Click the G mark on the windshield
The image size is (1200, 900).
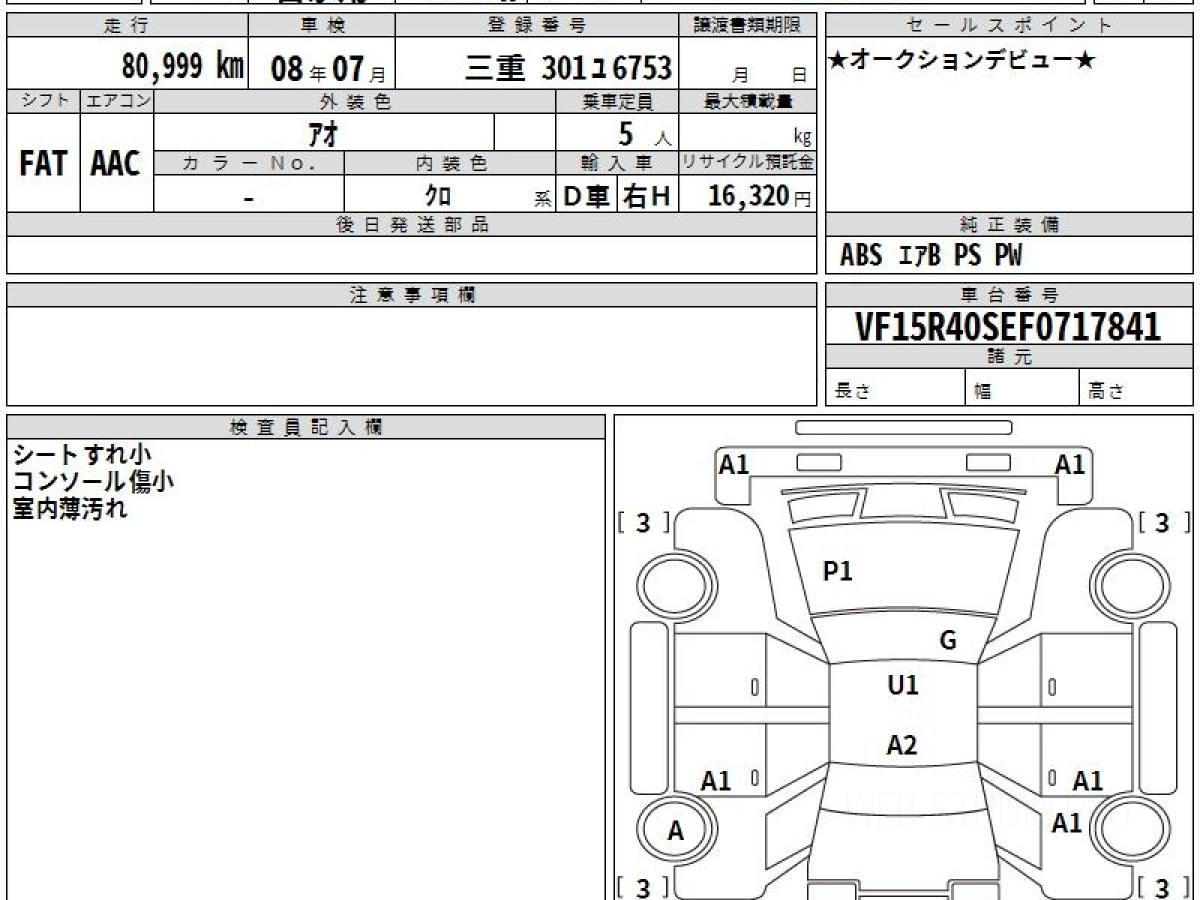pyautogui.click(x=948, y=641)
